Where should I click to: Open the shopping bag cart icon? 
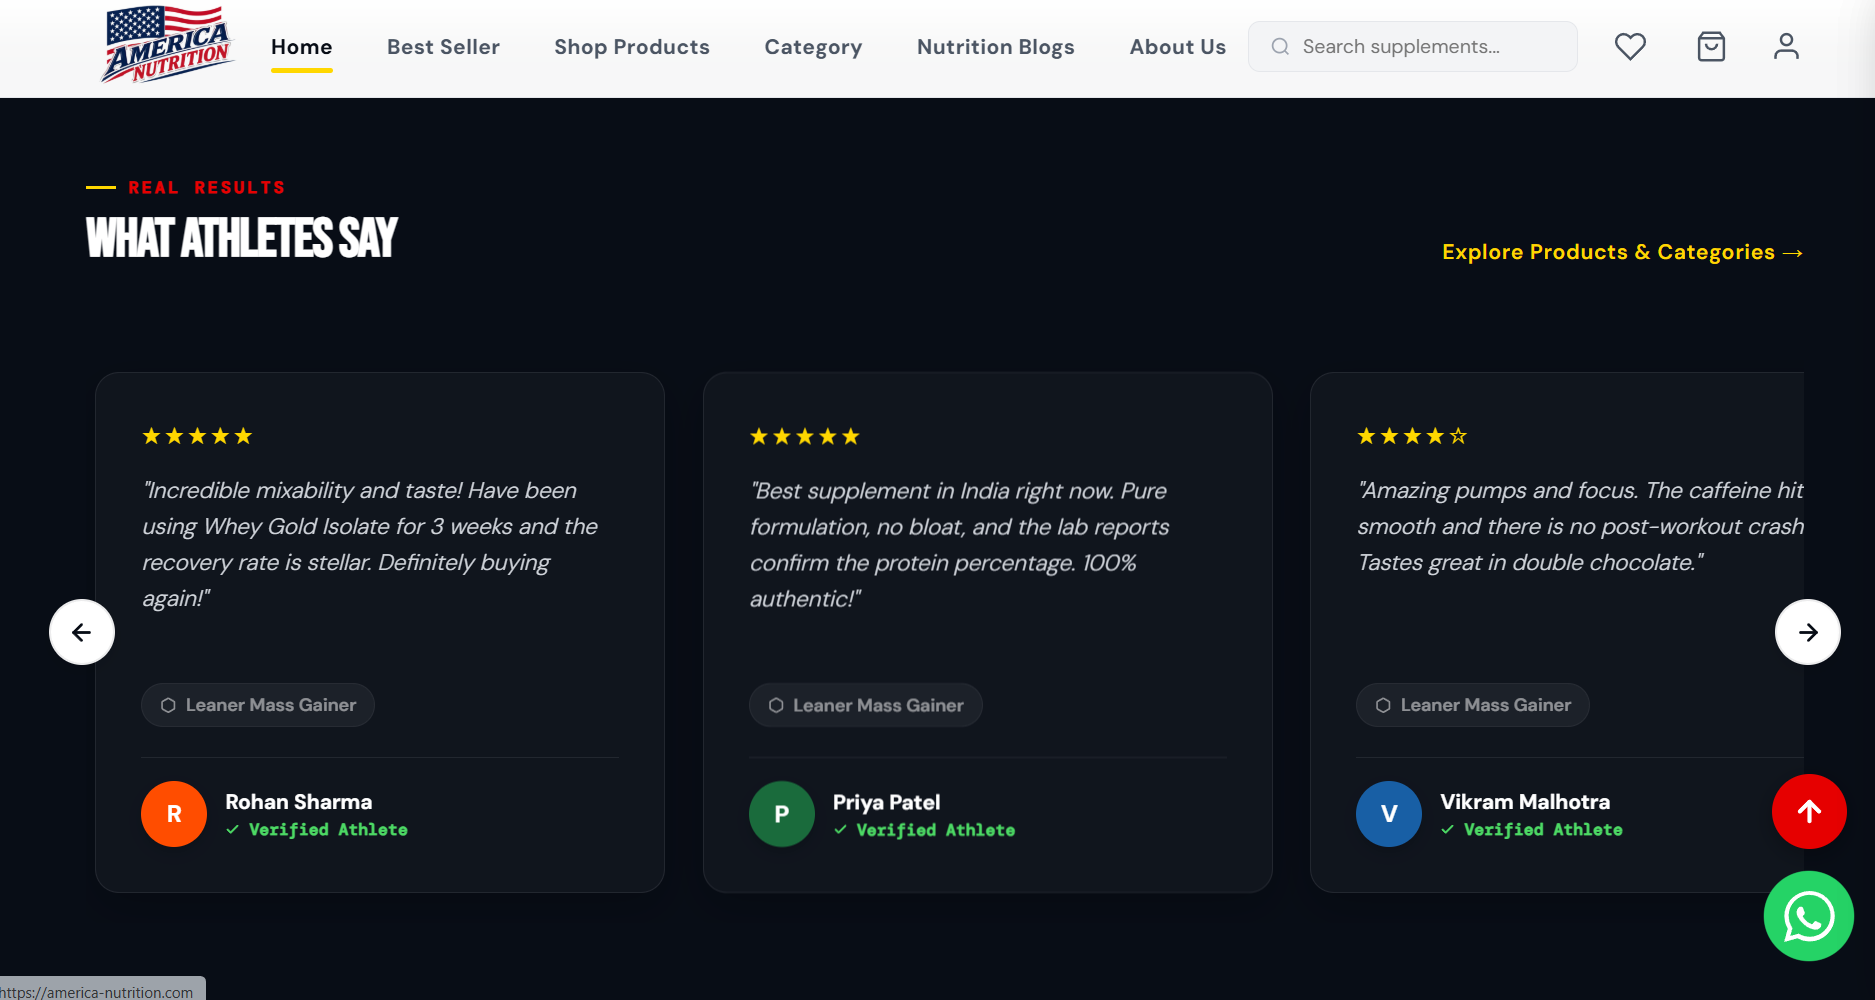coord(1711,47)
